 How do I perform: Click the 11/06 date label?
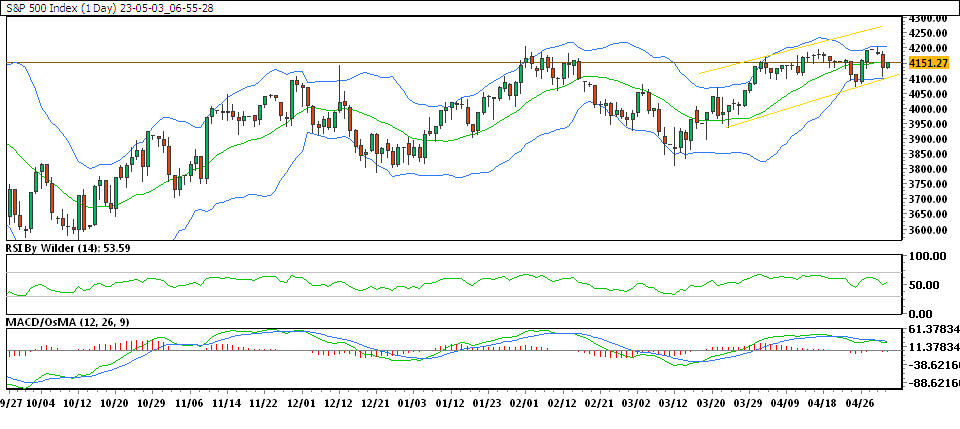pos(189,404)
